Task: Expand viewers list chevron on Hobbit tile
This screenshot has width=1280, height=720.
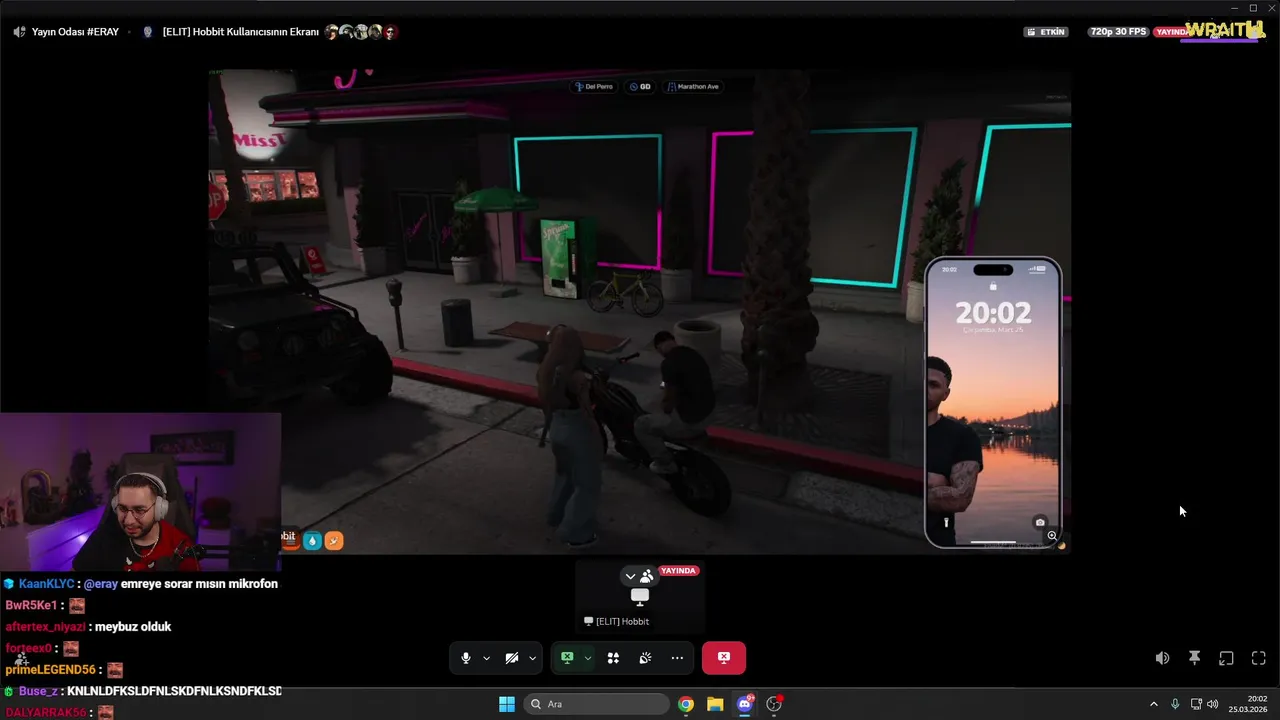Action: point(630,576)
